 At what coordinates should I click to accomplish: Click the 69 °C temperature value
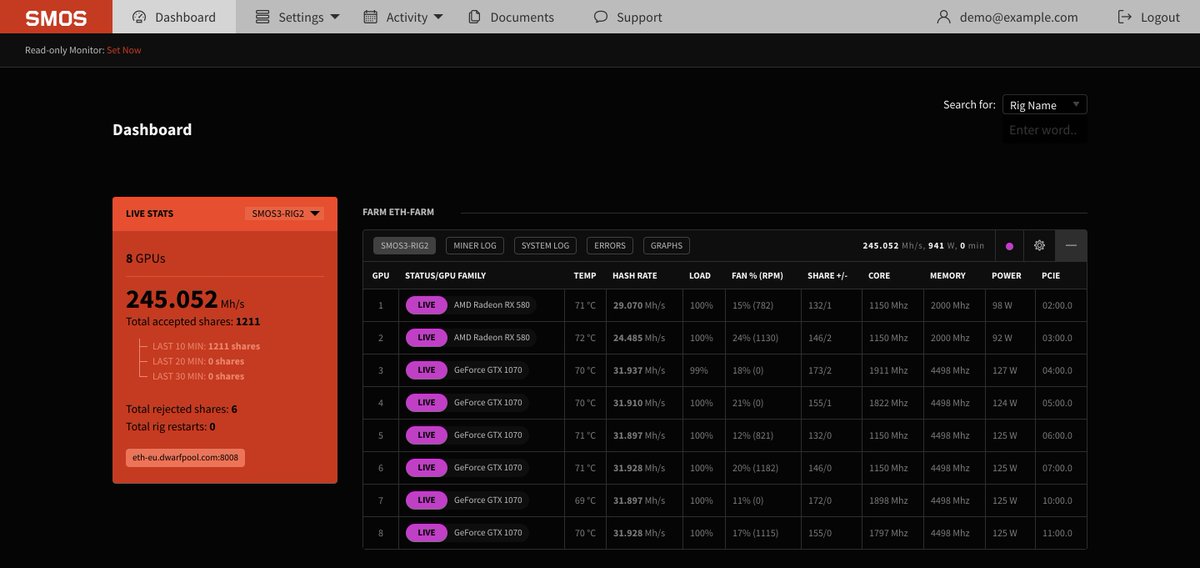(585, 500)
